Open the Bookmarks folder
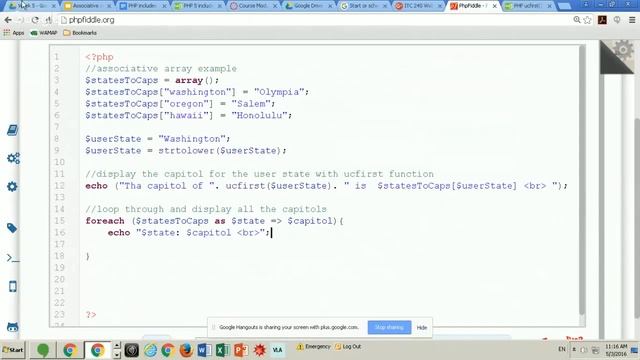 pos(80,33)
